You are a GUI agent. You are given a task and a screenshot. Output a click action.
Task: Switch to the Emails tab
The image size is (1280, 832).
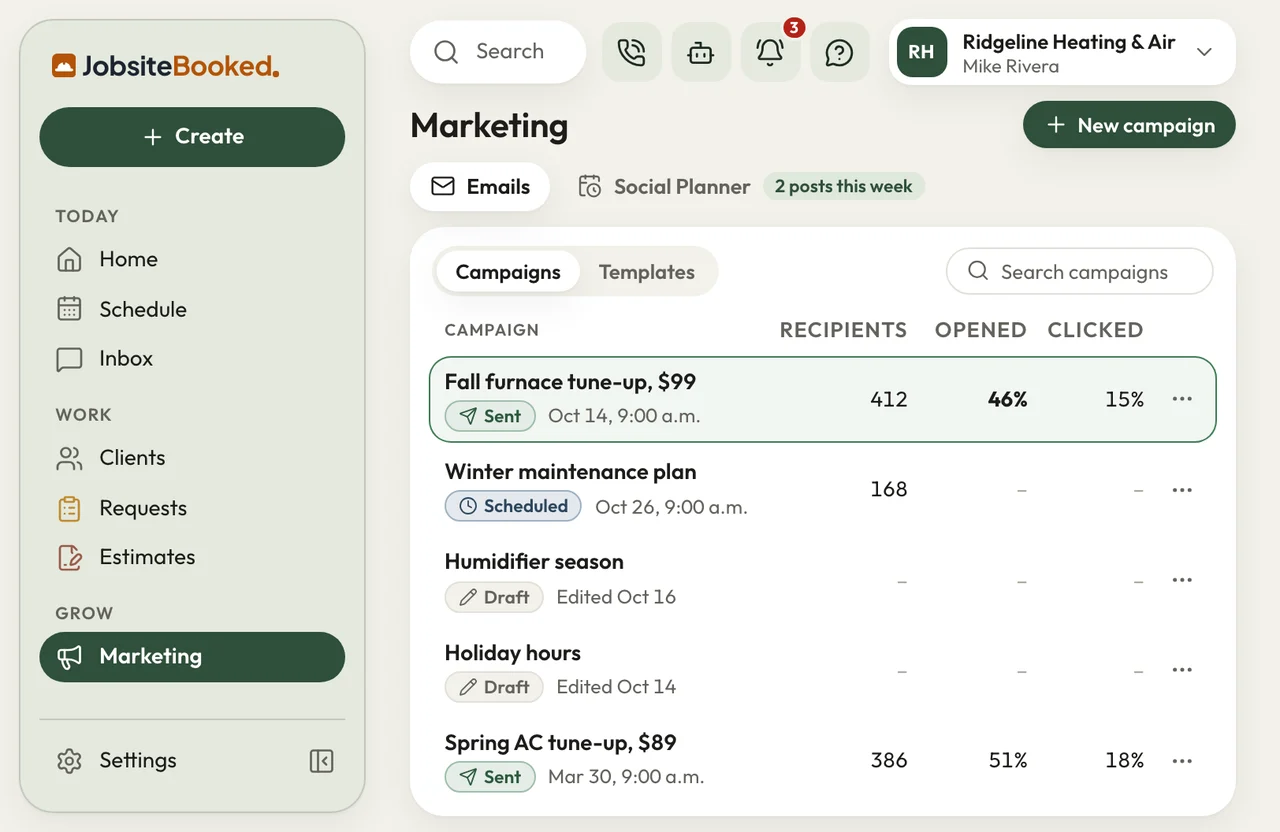tap(480, 187)
